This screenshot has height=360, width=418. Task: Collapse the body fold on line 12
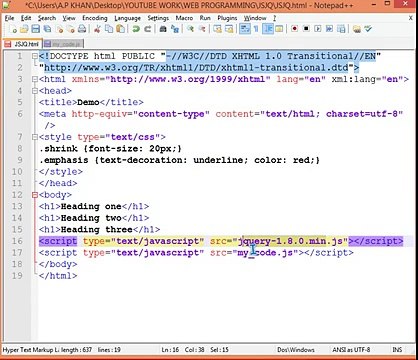click(35, 195)
